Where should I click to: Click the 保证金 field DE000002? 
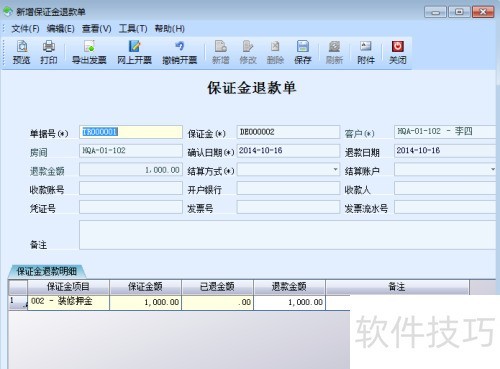tap(288, 132)
